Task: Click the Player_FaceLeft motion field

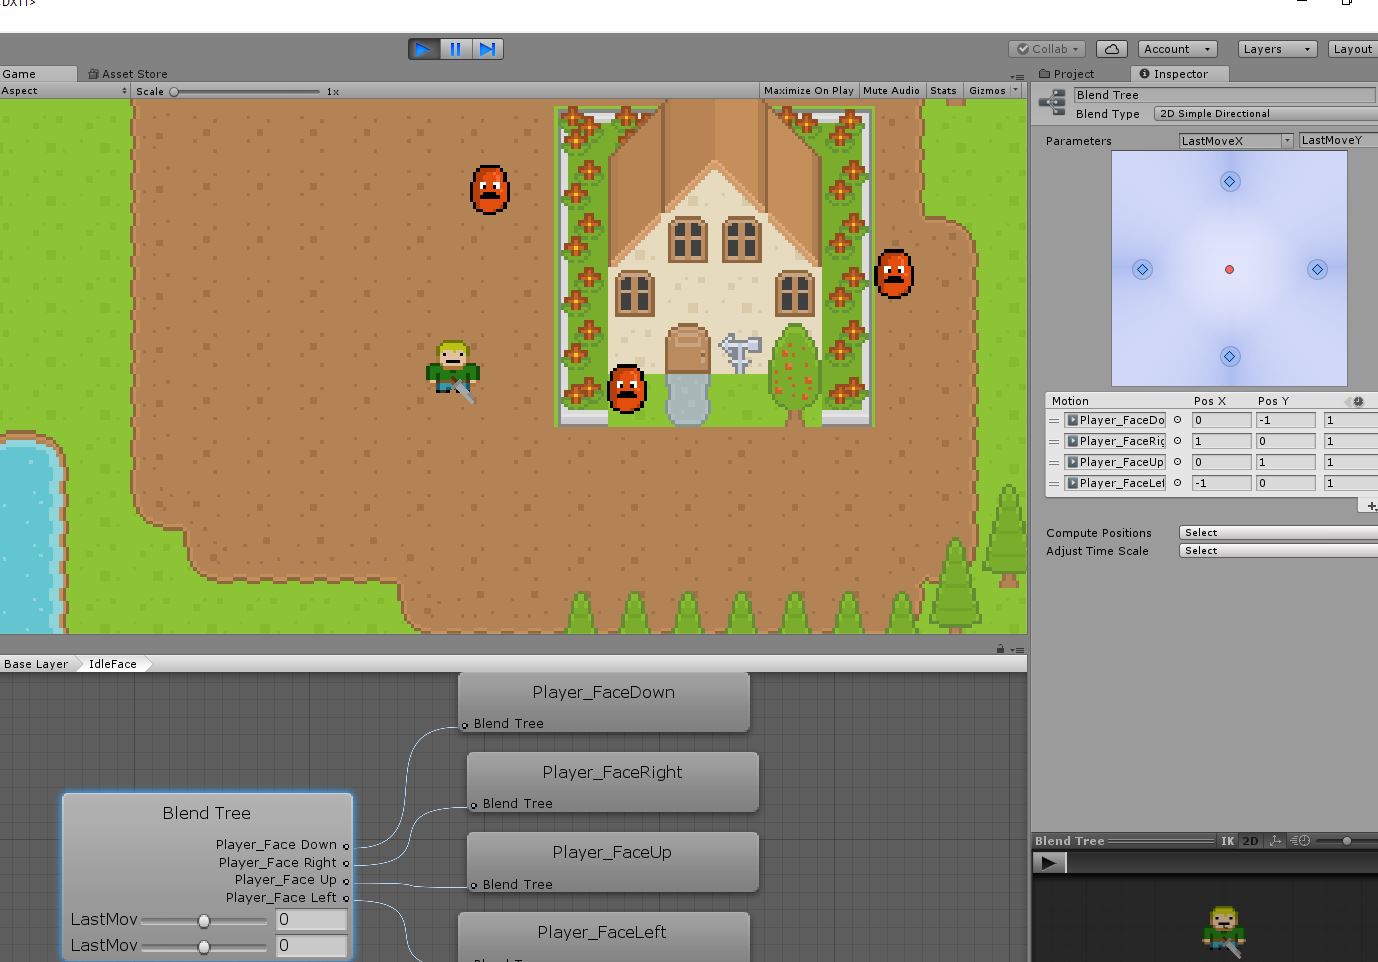Action: [1115, 483]
